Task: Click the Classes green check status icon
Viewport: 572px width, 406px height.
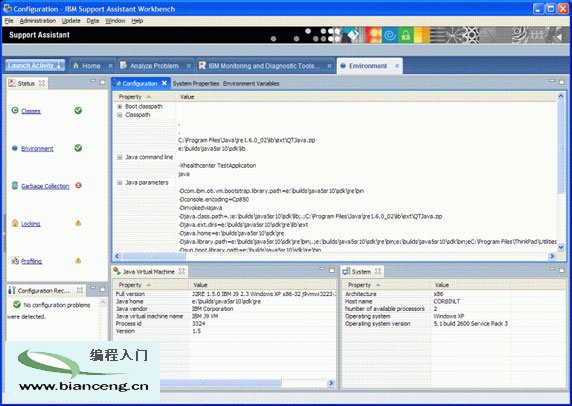Action: (x=78, y=111)
